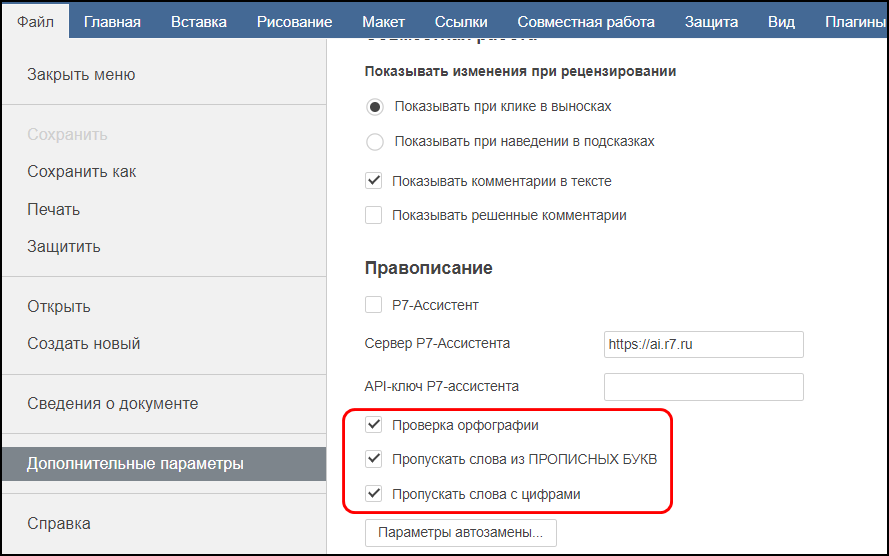889x556 pixels.
Task: Toggle Показывать комментарии в тексте checkbox
Action: [x=373, y=181]
